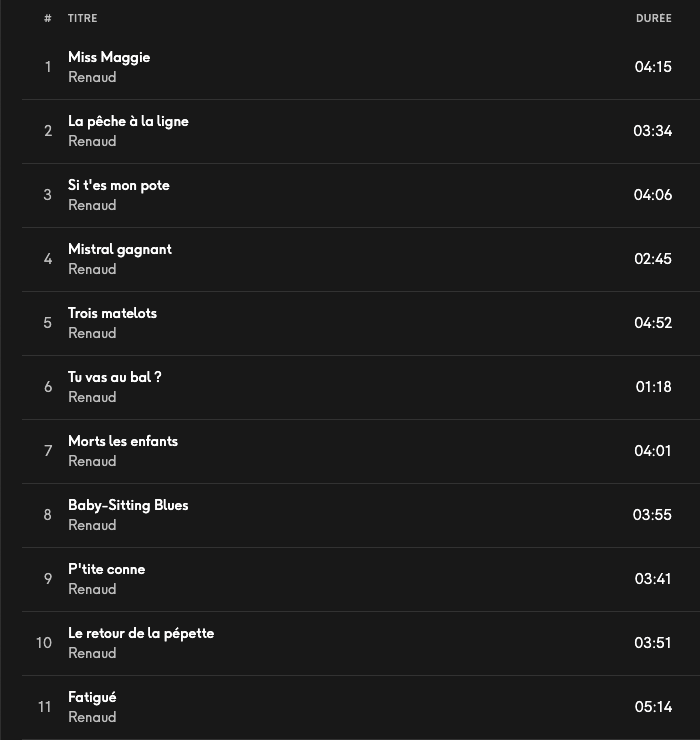
Task: Click duration 04:52 of Trois matelots
Action: (653, 323)
